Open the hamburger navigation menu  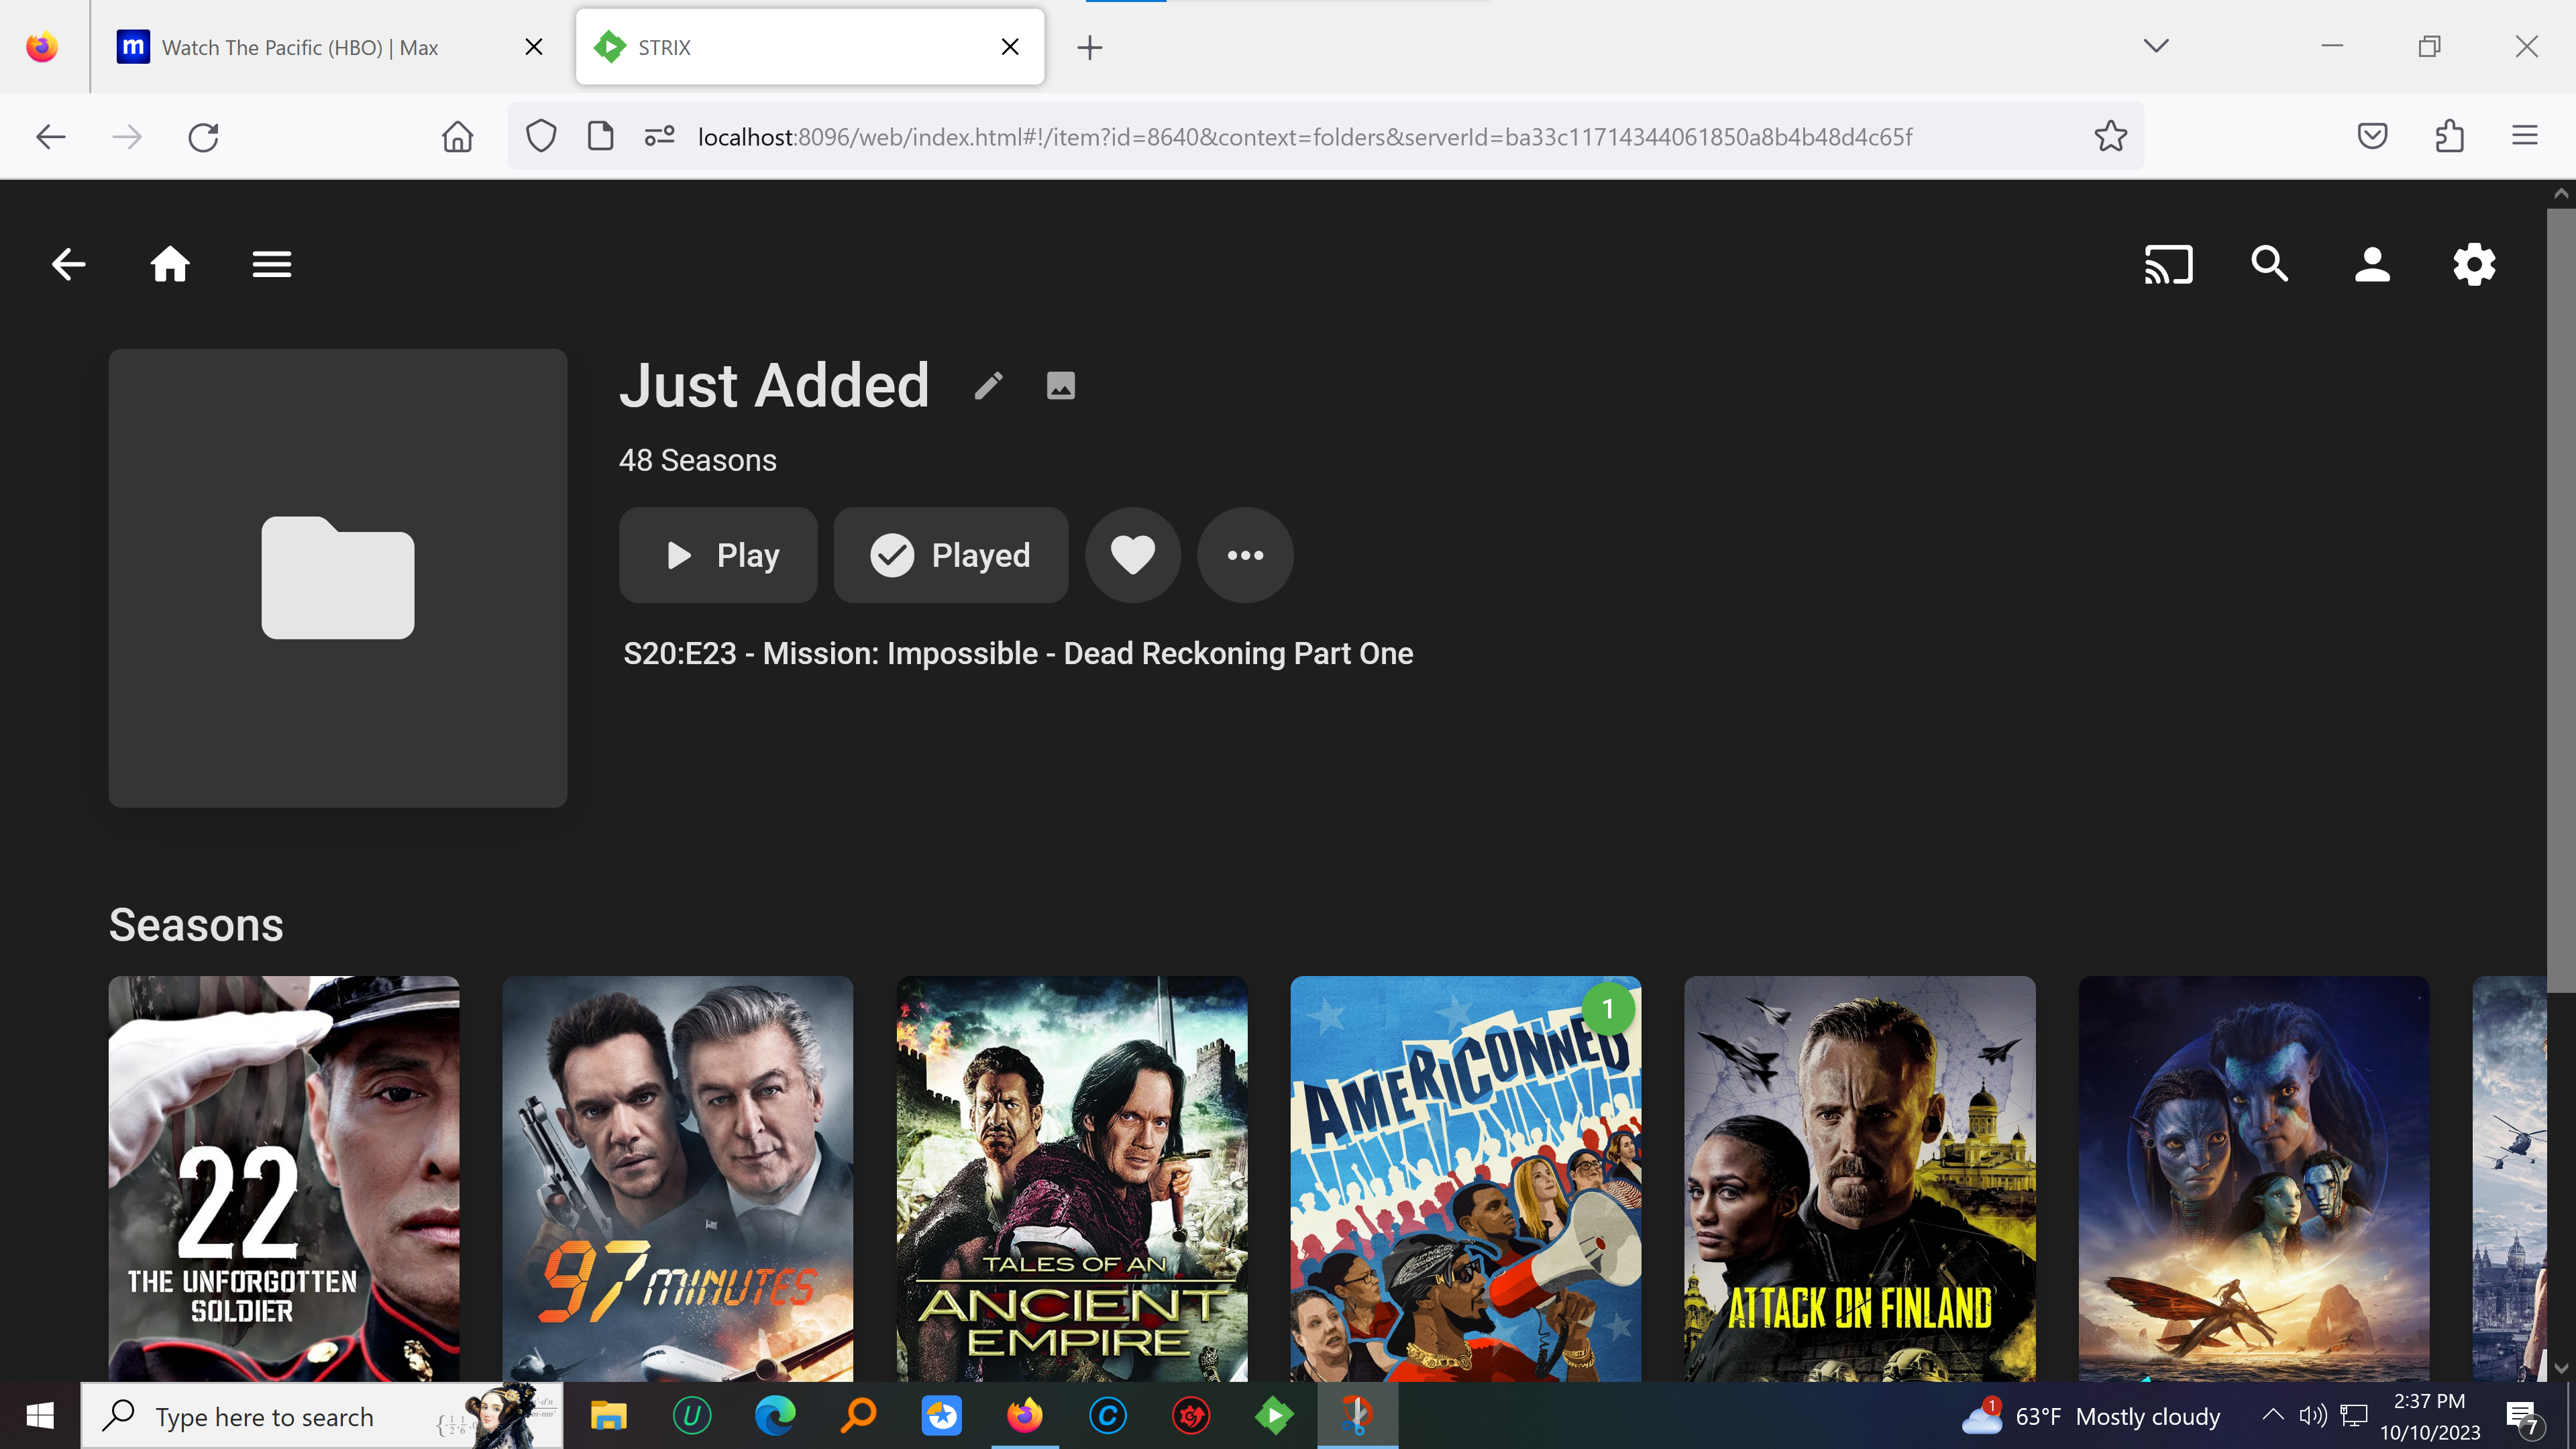271,265
